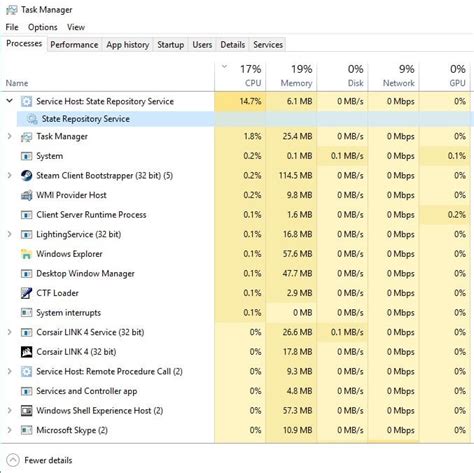Click the Services and Controller app icon
Image resolution: width=474 pixels, height=473 pixels.
26,391
